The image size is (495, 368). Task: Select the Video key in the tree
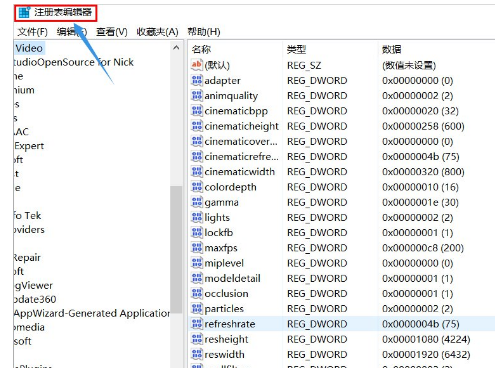point(29,48)
